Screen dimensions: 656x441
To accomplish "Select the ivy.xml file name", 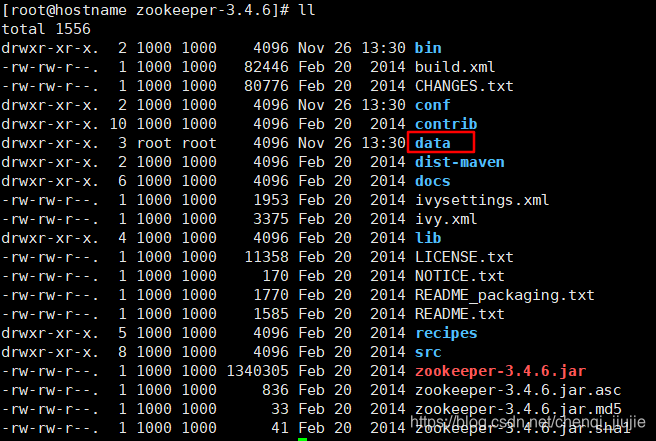I will [x=446, y=219].
